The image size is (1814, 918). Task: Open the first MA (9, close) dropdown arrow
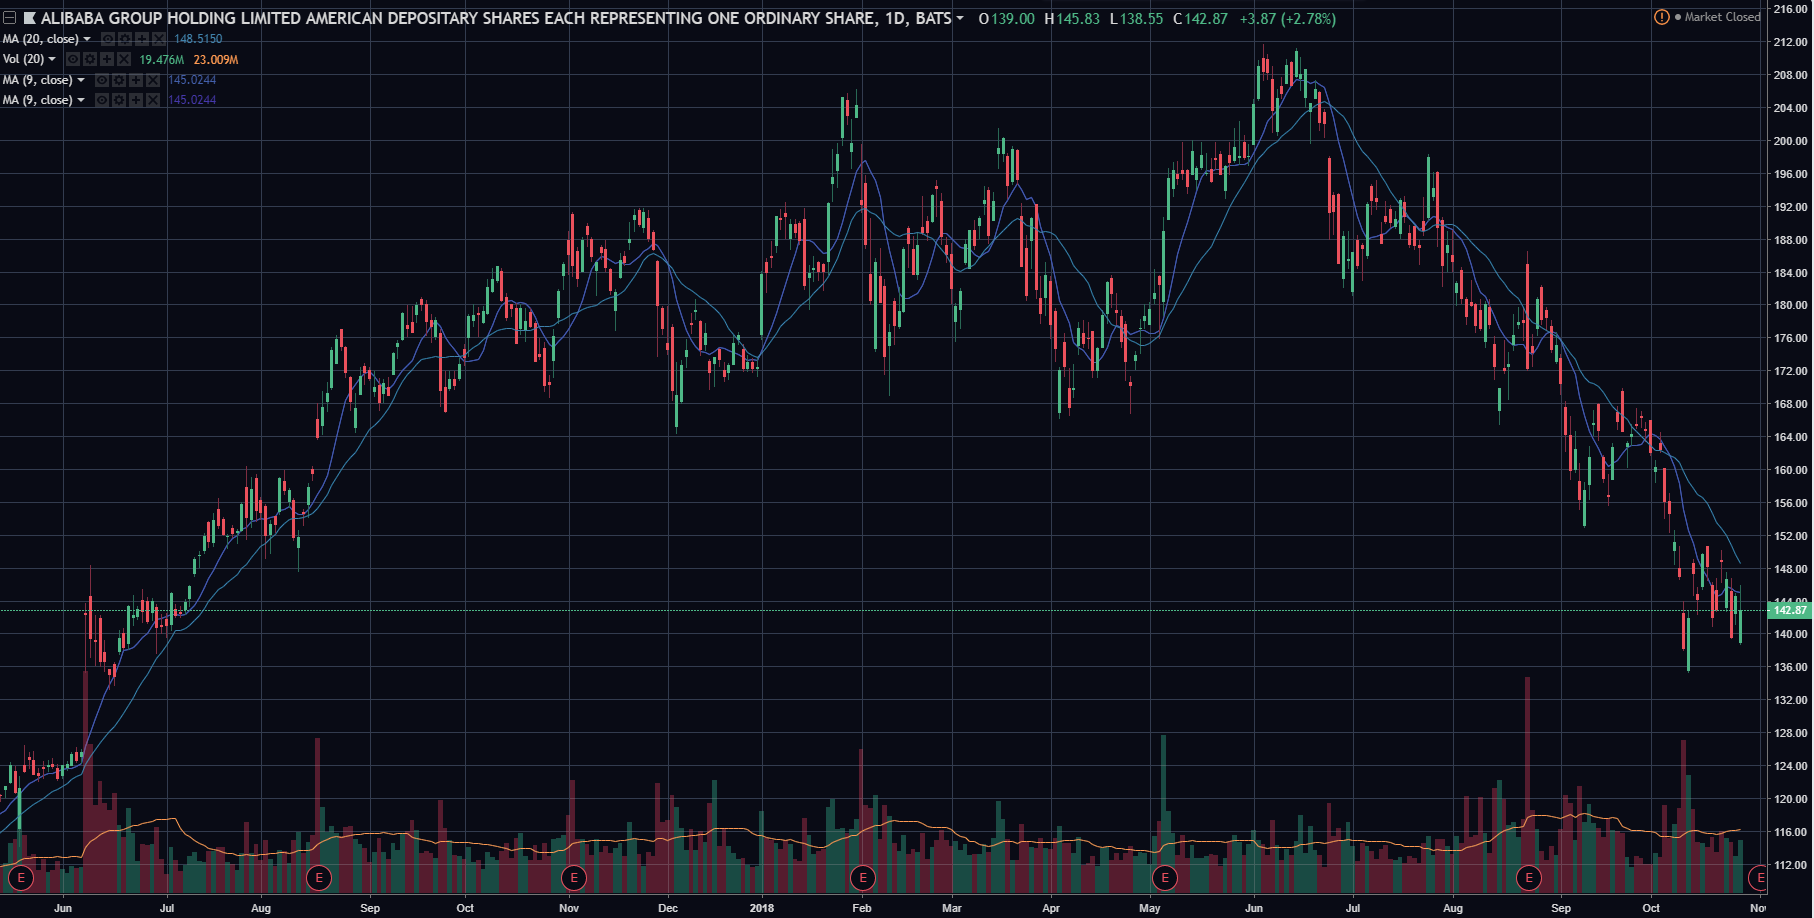coord(81,80)
